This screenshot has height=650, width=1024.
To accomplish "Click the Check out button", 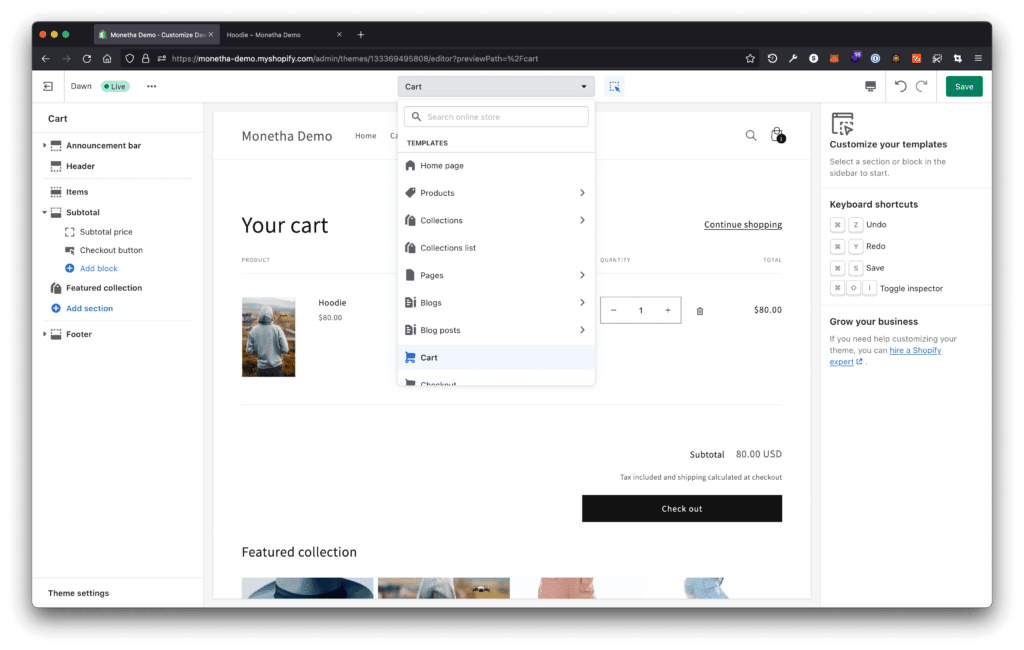I will (x=682, y=508).
